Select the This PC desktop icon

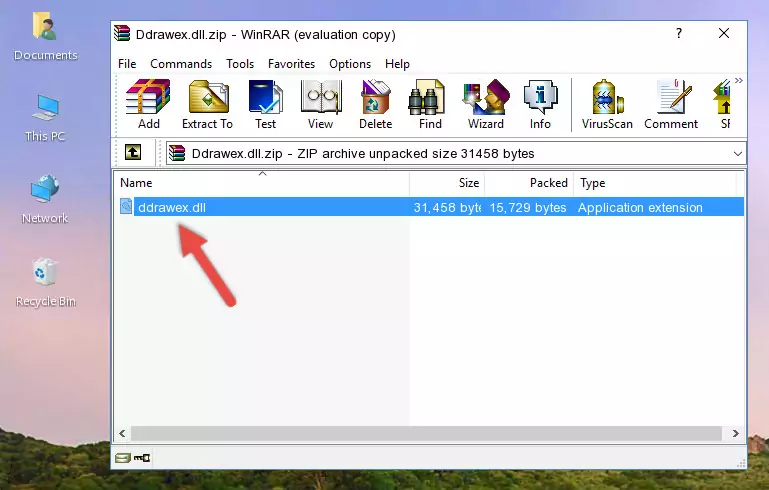(45, 118)
